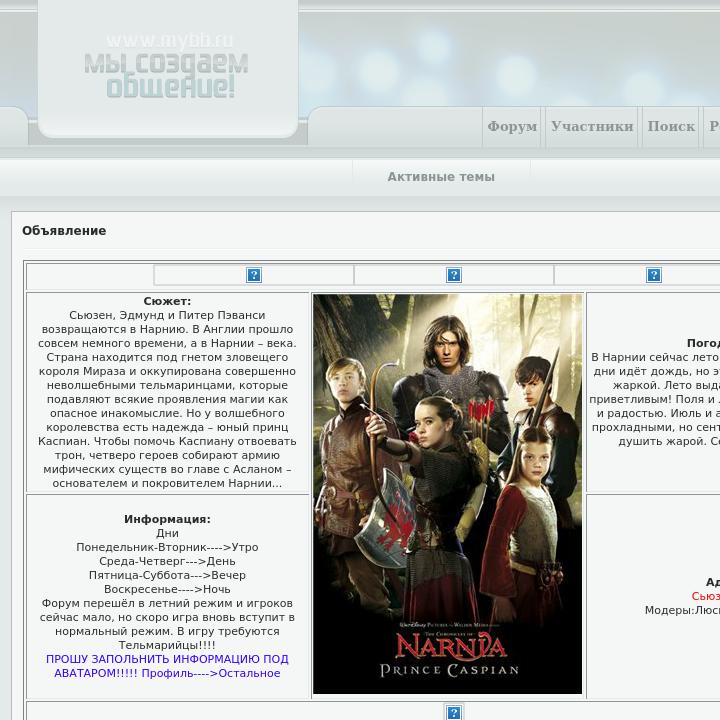Screen dimensions: 720x720
Task: Open the Участники navigation link
Action: 592,126
